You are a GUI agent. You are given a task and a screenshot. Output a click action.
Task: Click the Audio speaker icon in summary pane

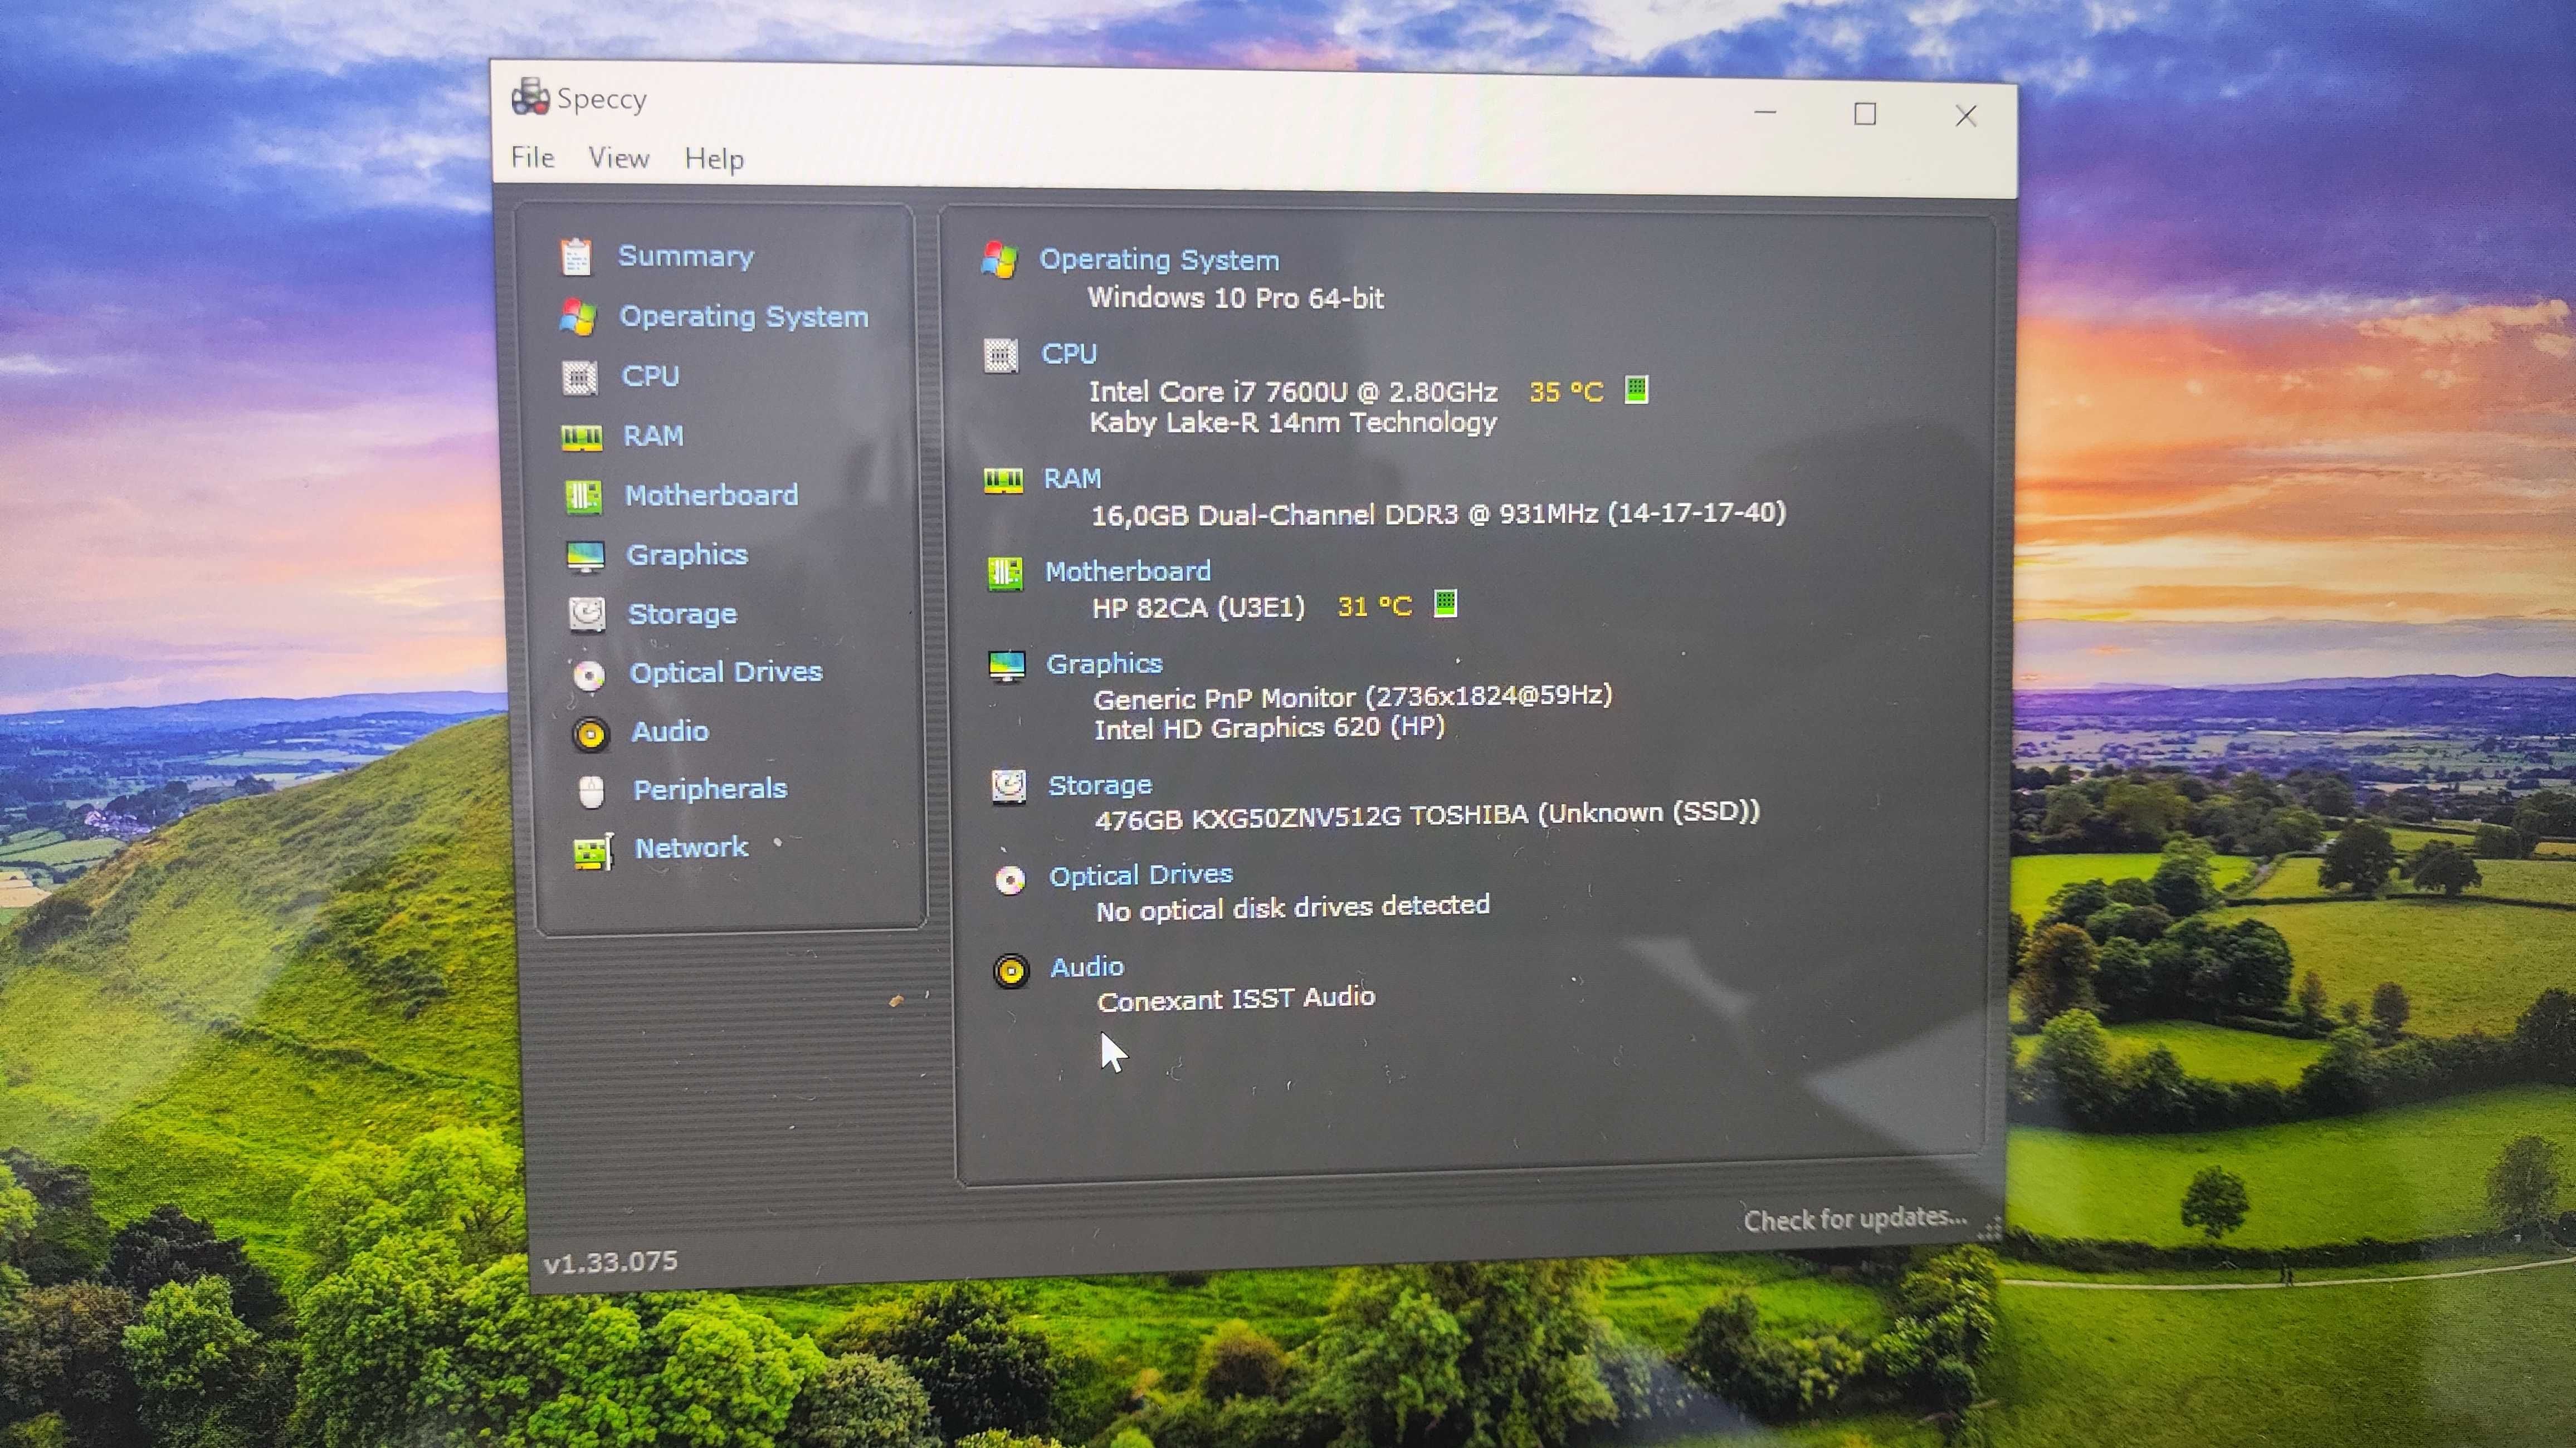[x=1011, y=971]
